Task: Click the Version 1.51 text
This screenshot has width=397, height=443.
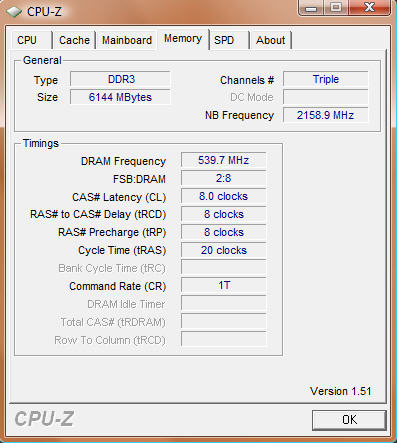Action: [x=341, y=391]
